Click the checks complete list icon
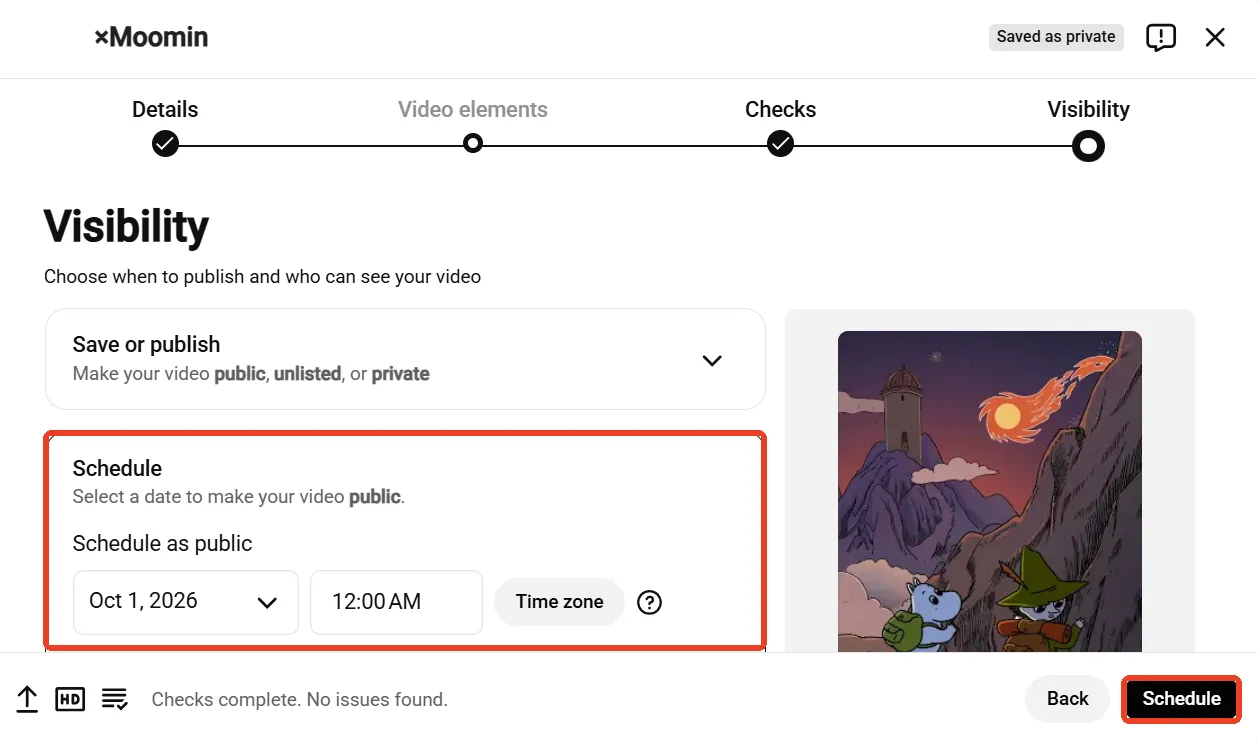The image size is (1257, 742). click(x=114, y=699)
